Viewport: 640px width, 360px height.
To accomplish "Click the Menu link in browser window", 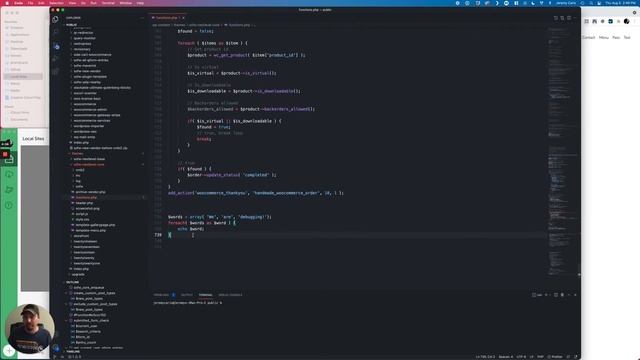I will coord(604,38).
